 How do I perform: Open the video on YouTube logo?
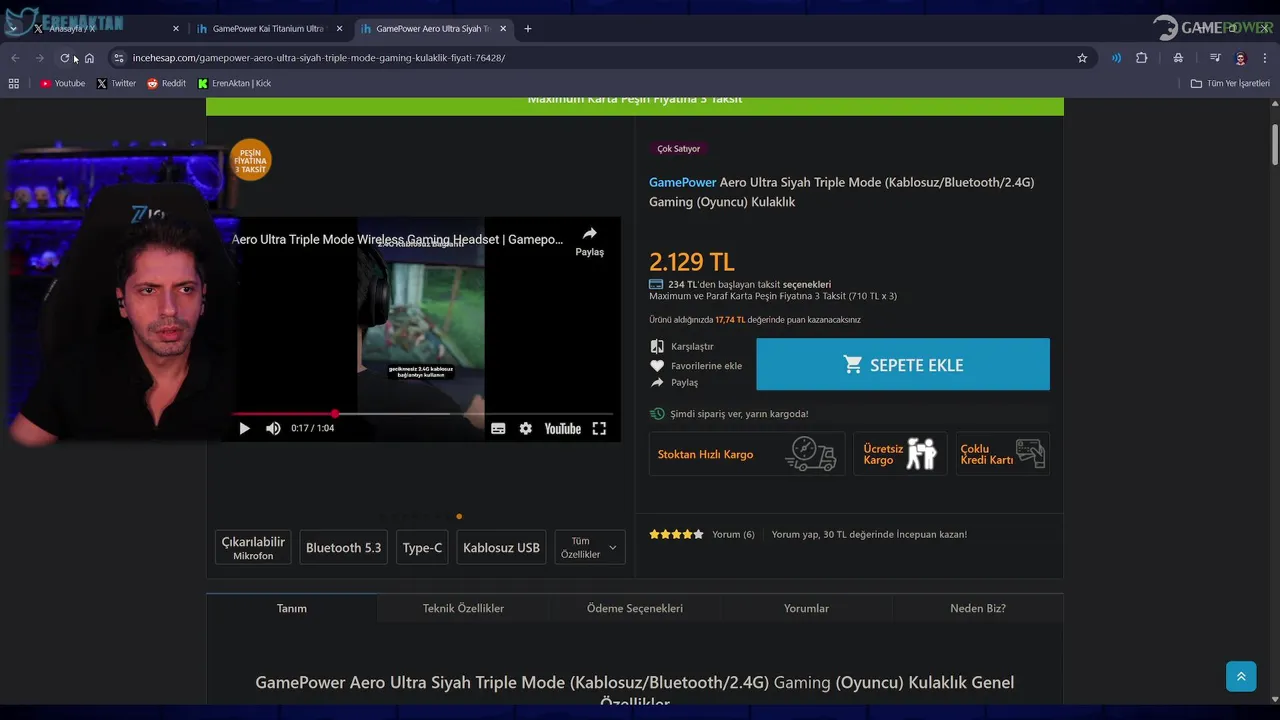(x=562, y=428)
